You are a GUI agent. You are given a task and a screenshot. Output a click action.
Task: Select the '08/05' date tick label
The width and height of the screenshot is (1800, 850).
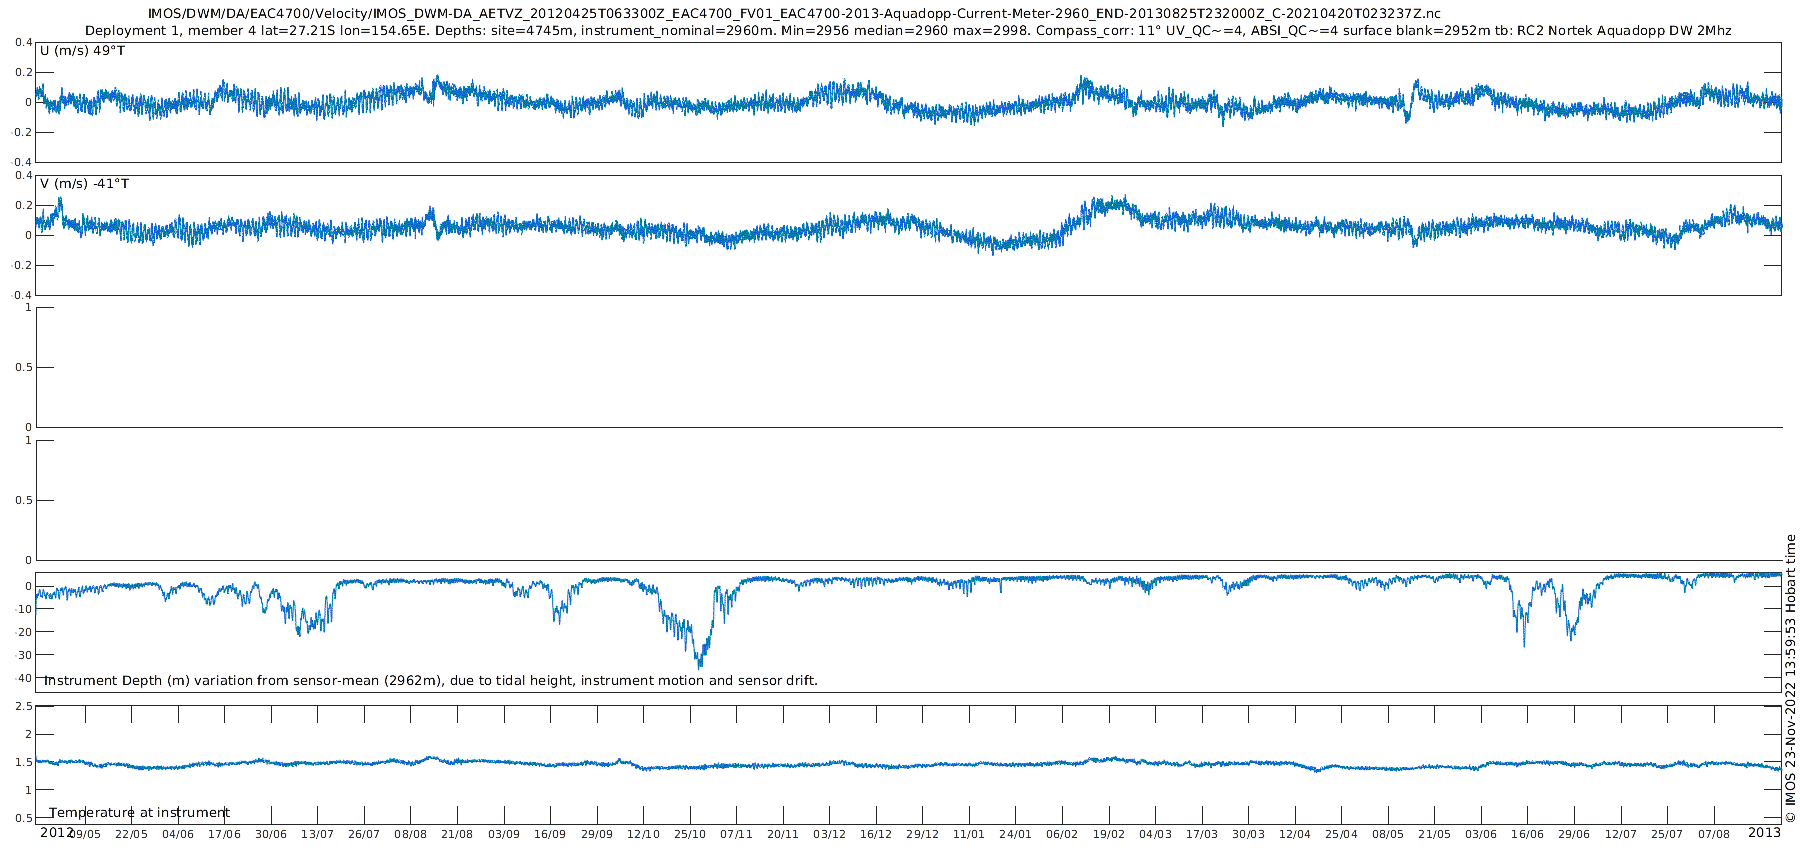(x=1388, y=834)
